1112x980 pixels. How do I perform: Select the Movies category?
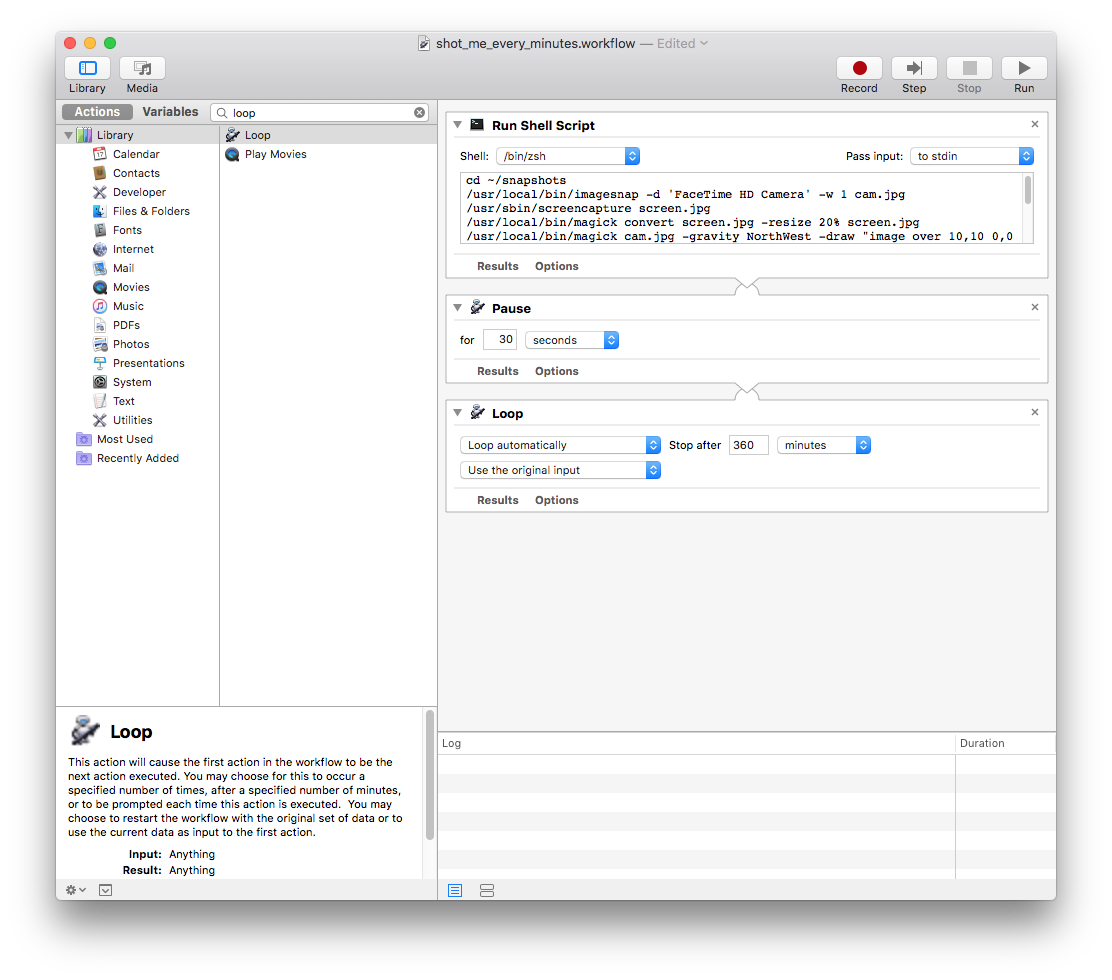pos(131,287)
